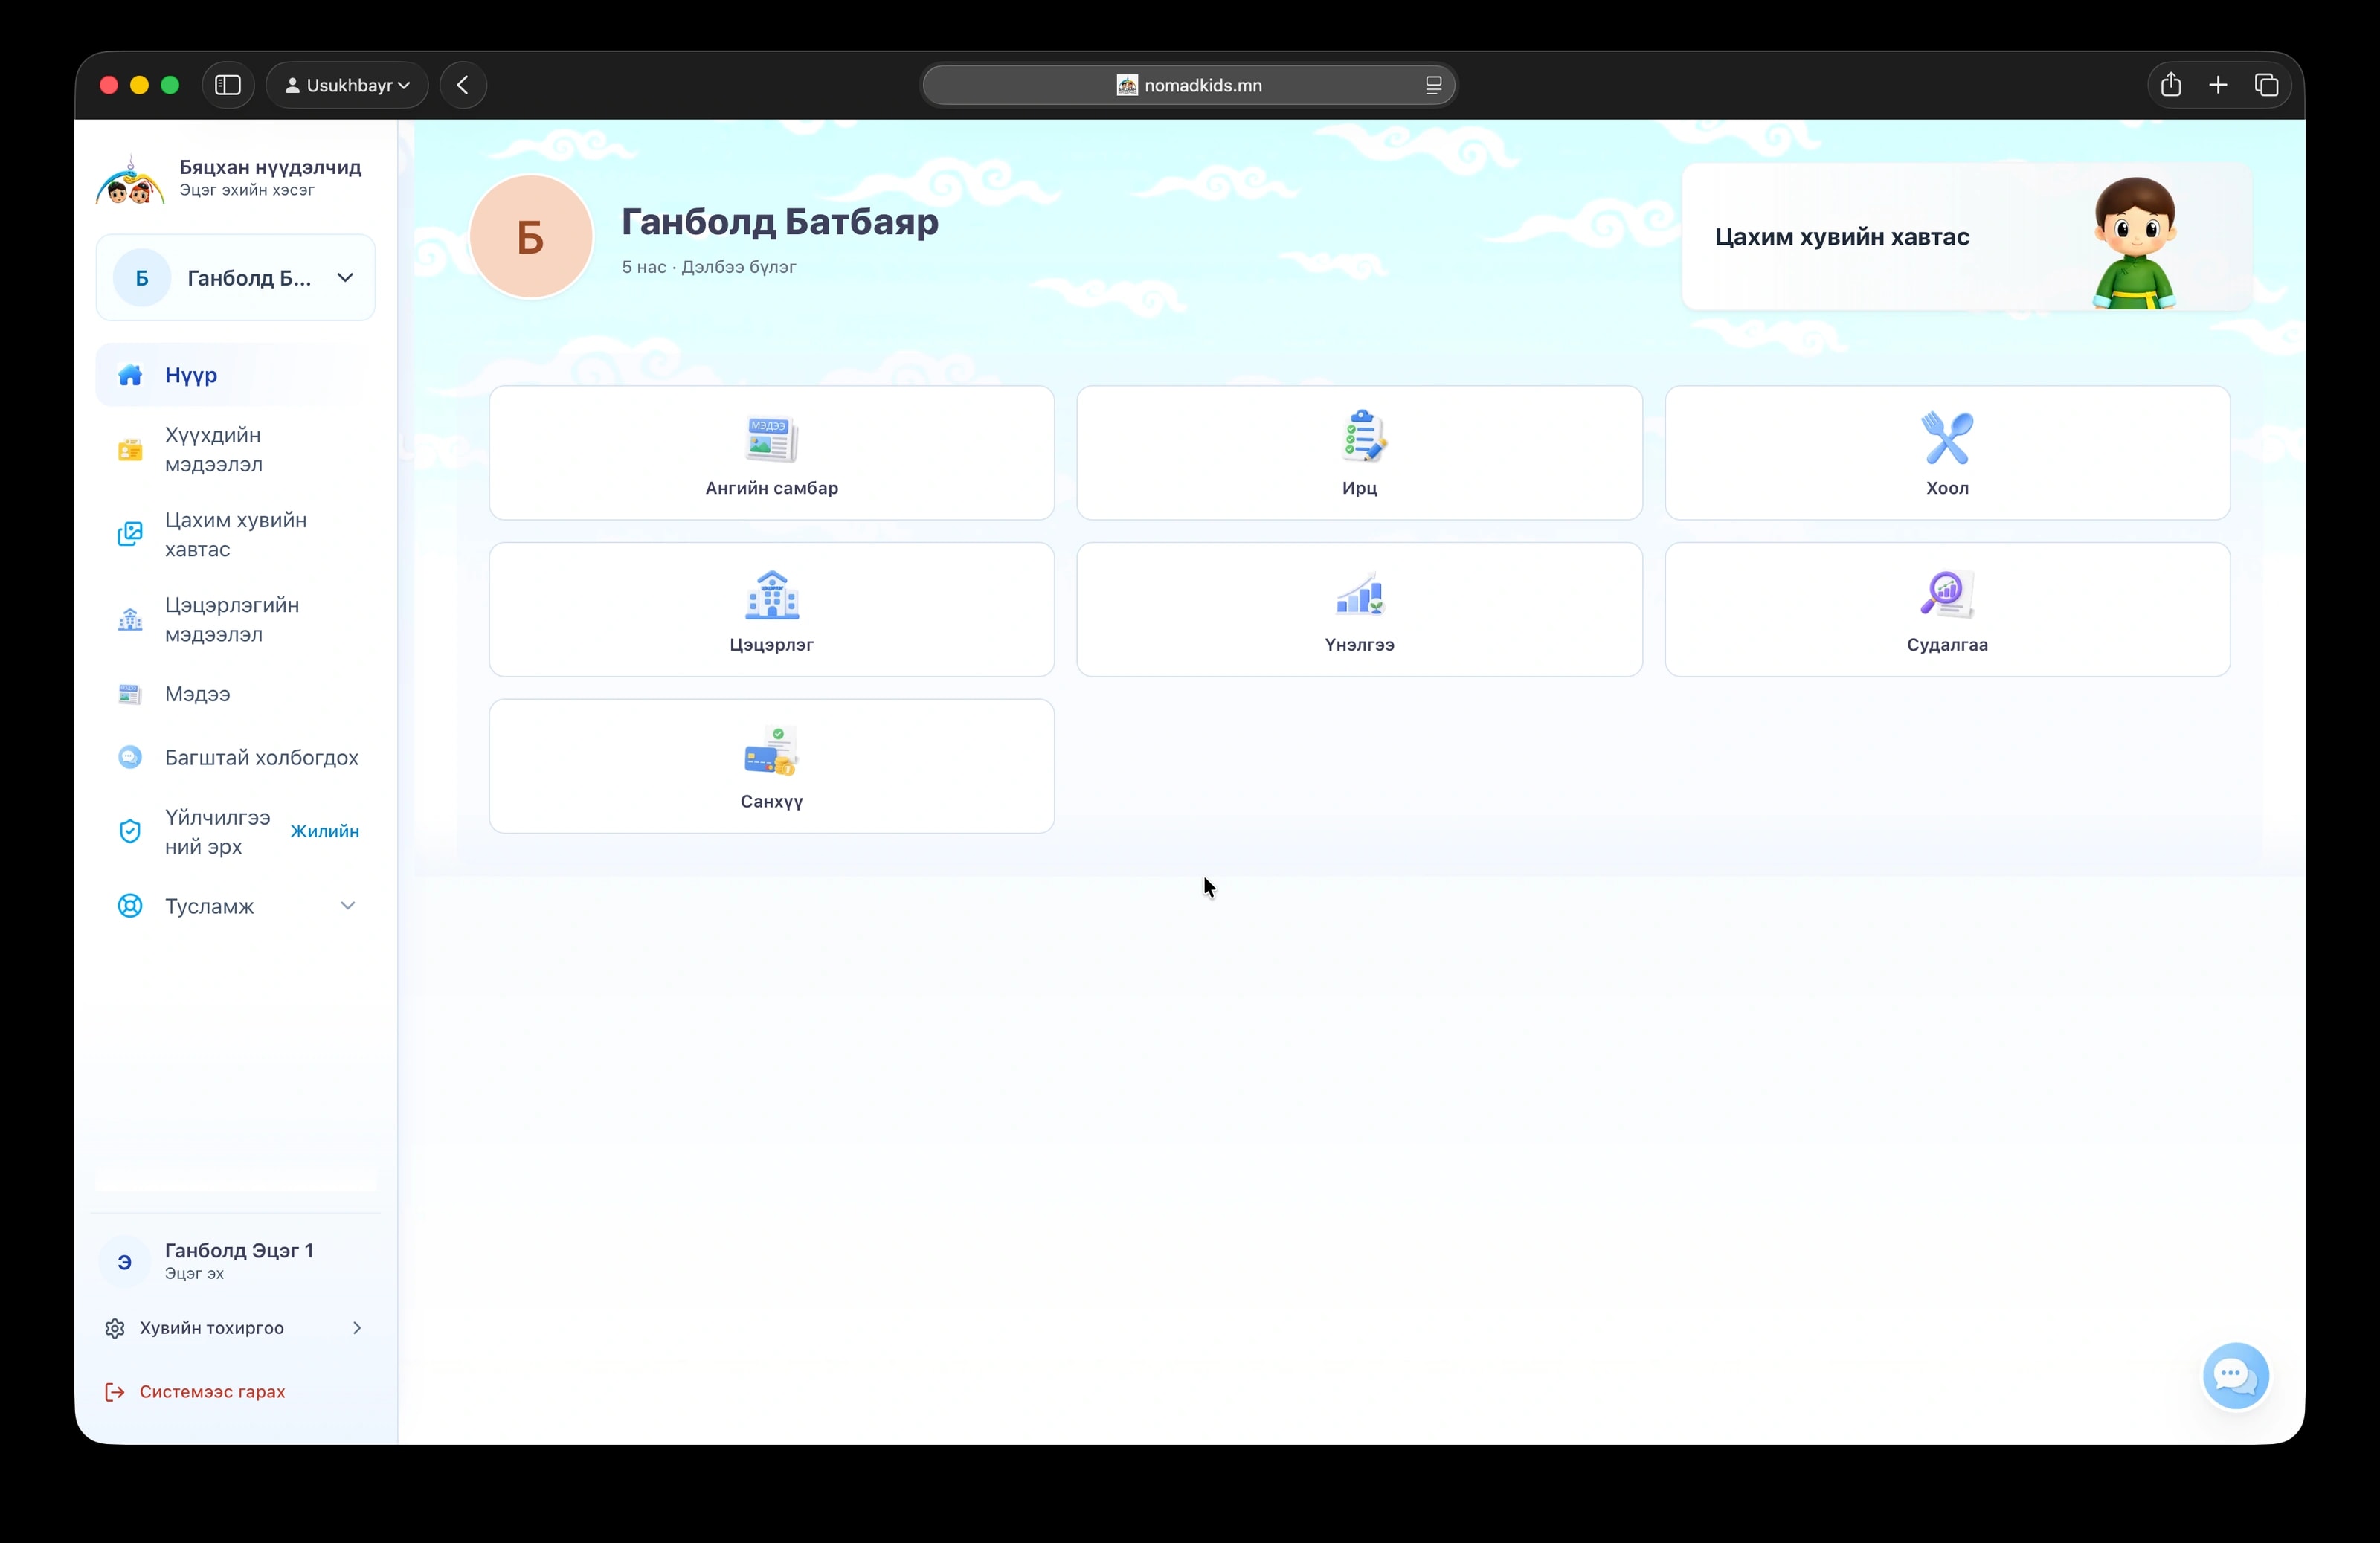Click Системээс гарах logout link

pos(196,1391)
